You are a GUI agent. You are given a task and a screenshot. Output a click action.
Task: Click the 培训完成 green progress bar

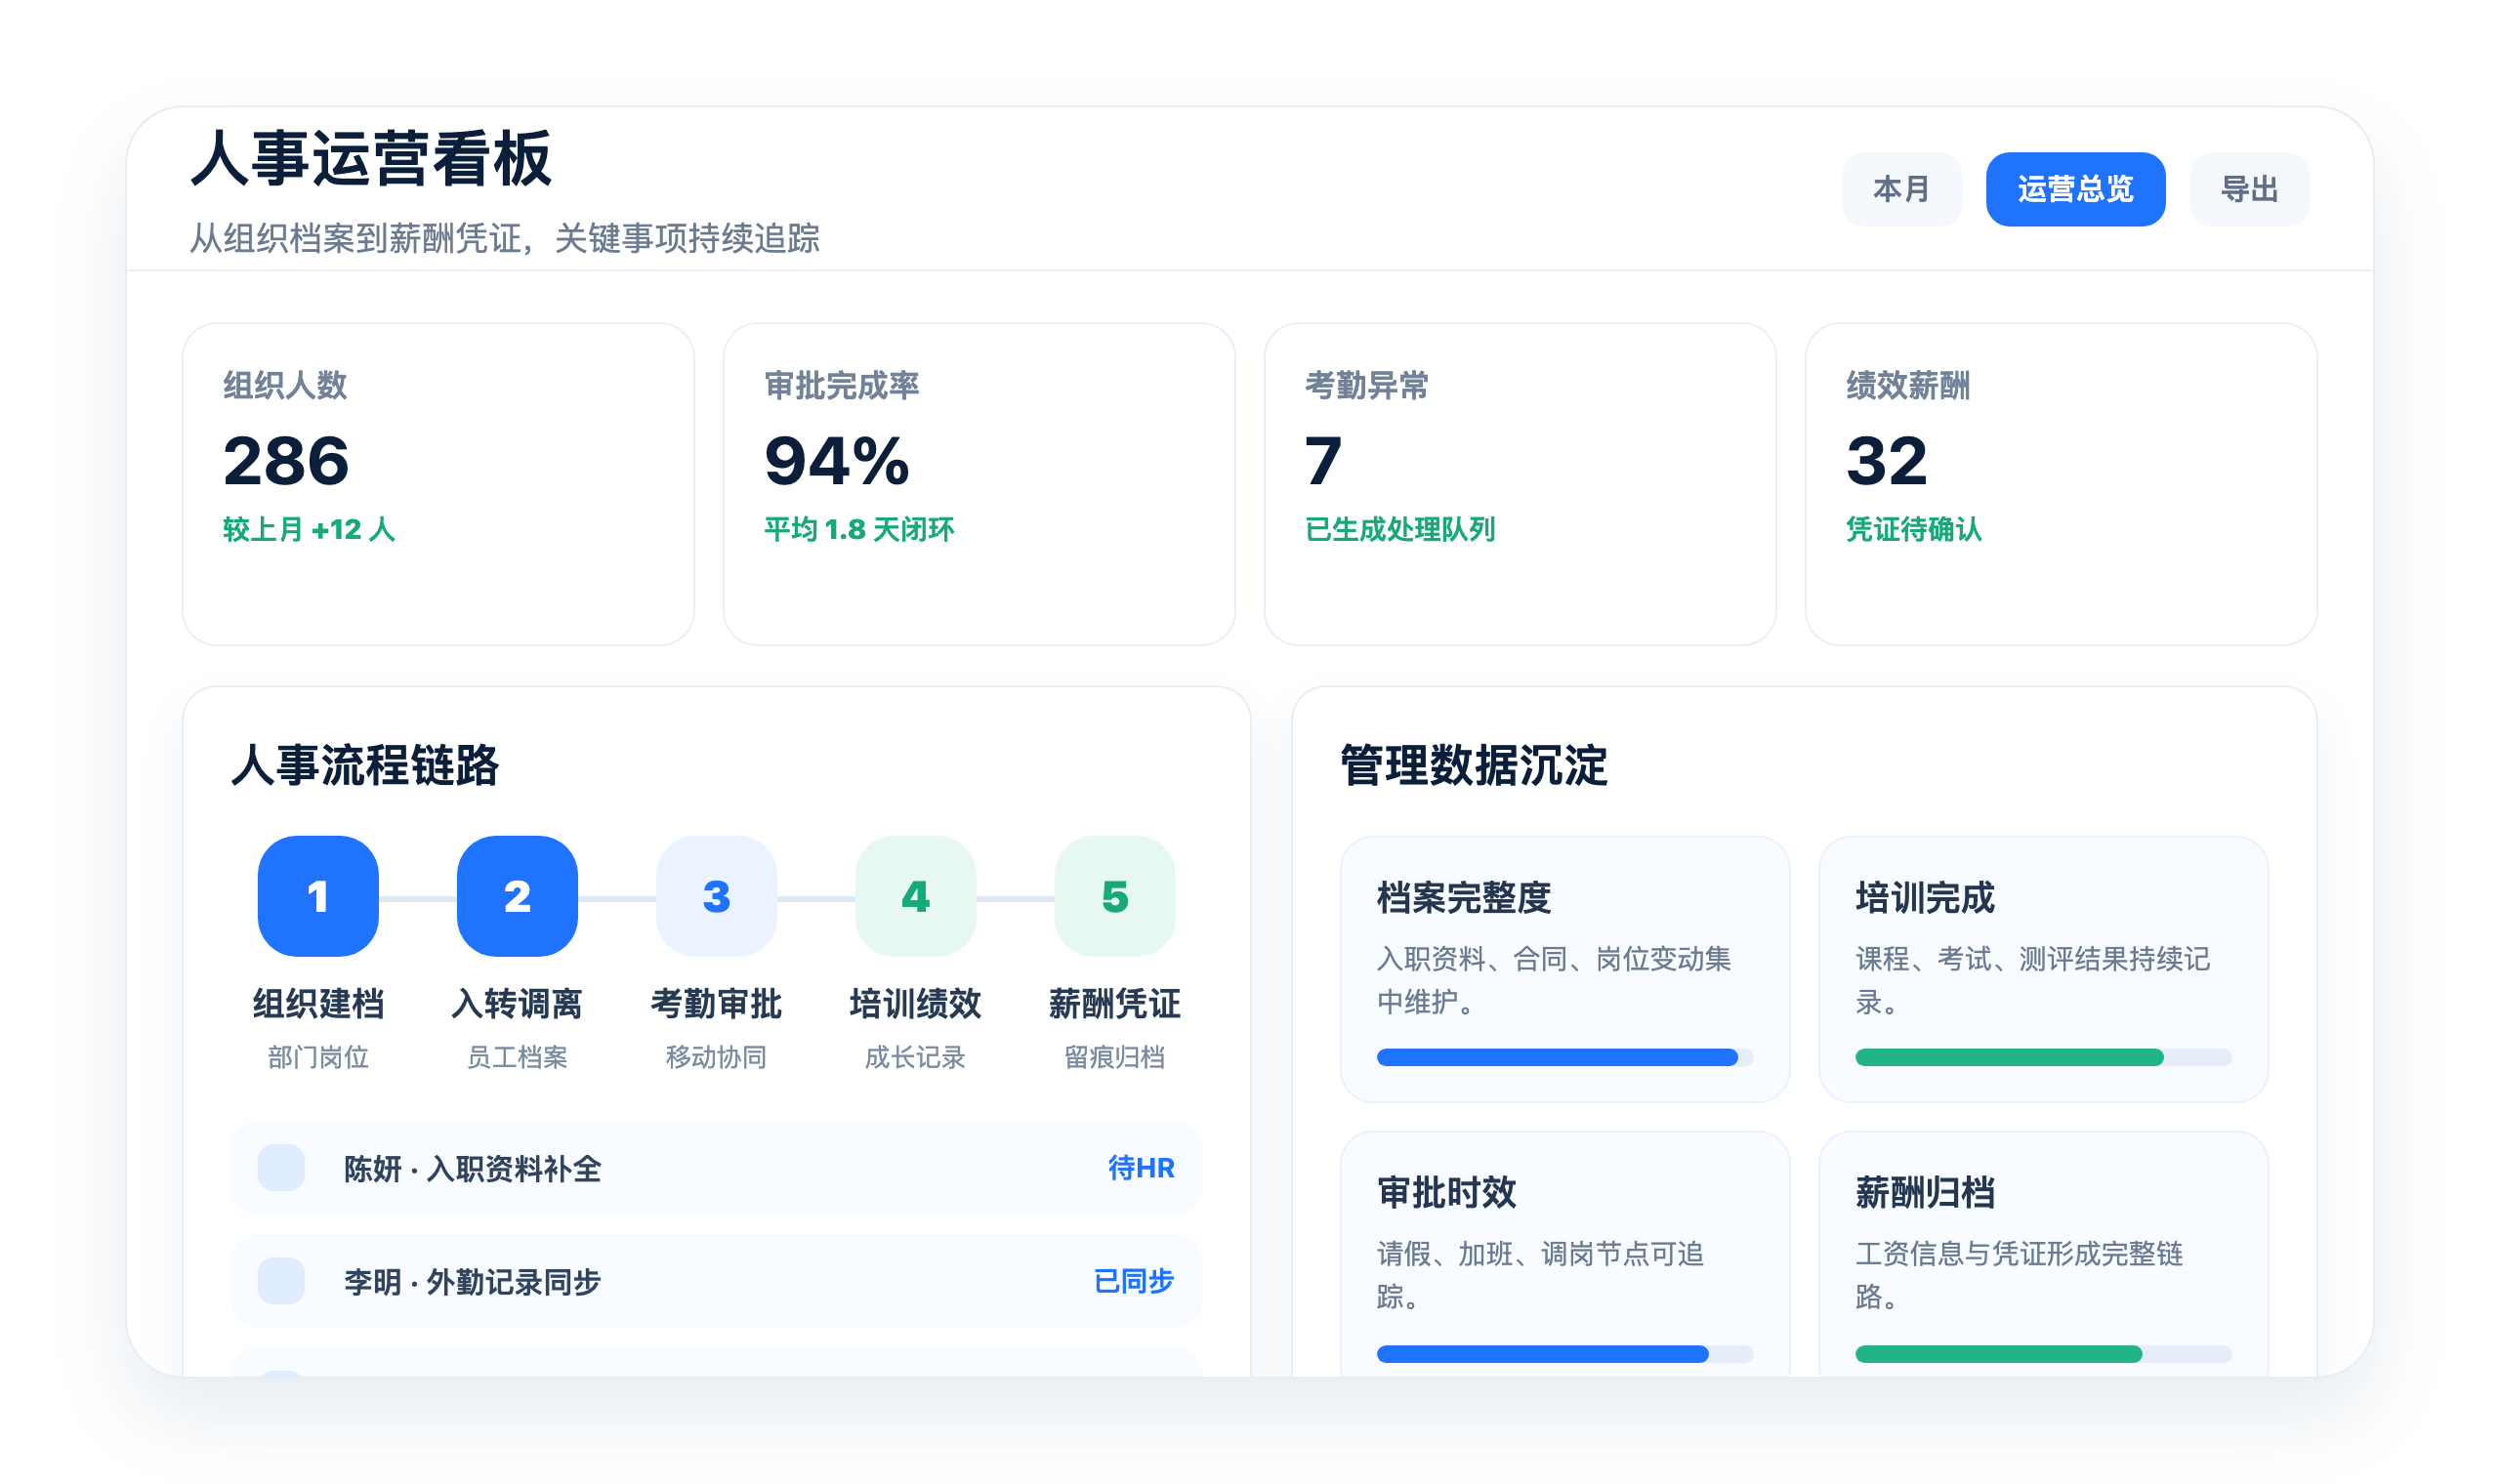tap(2043, 1057)
